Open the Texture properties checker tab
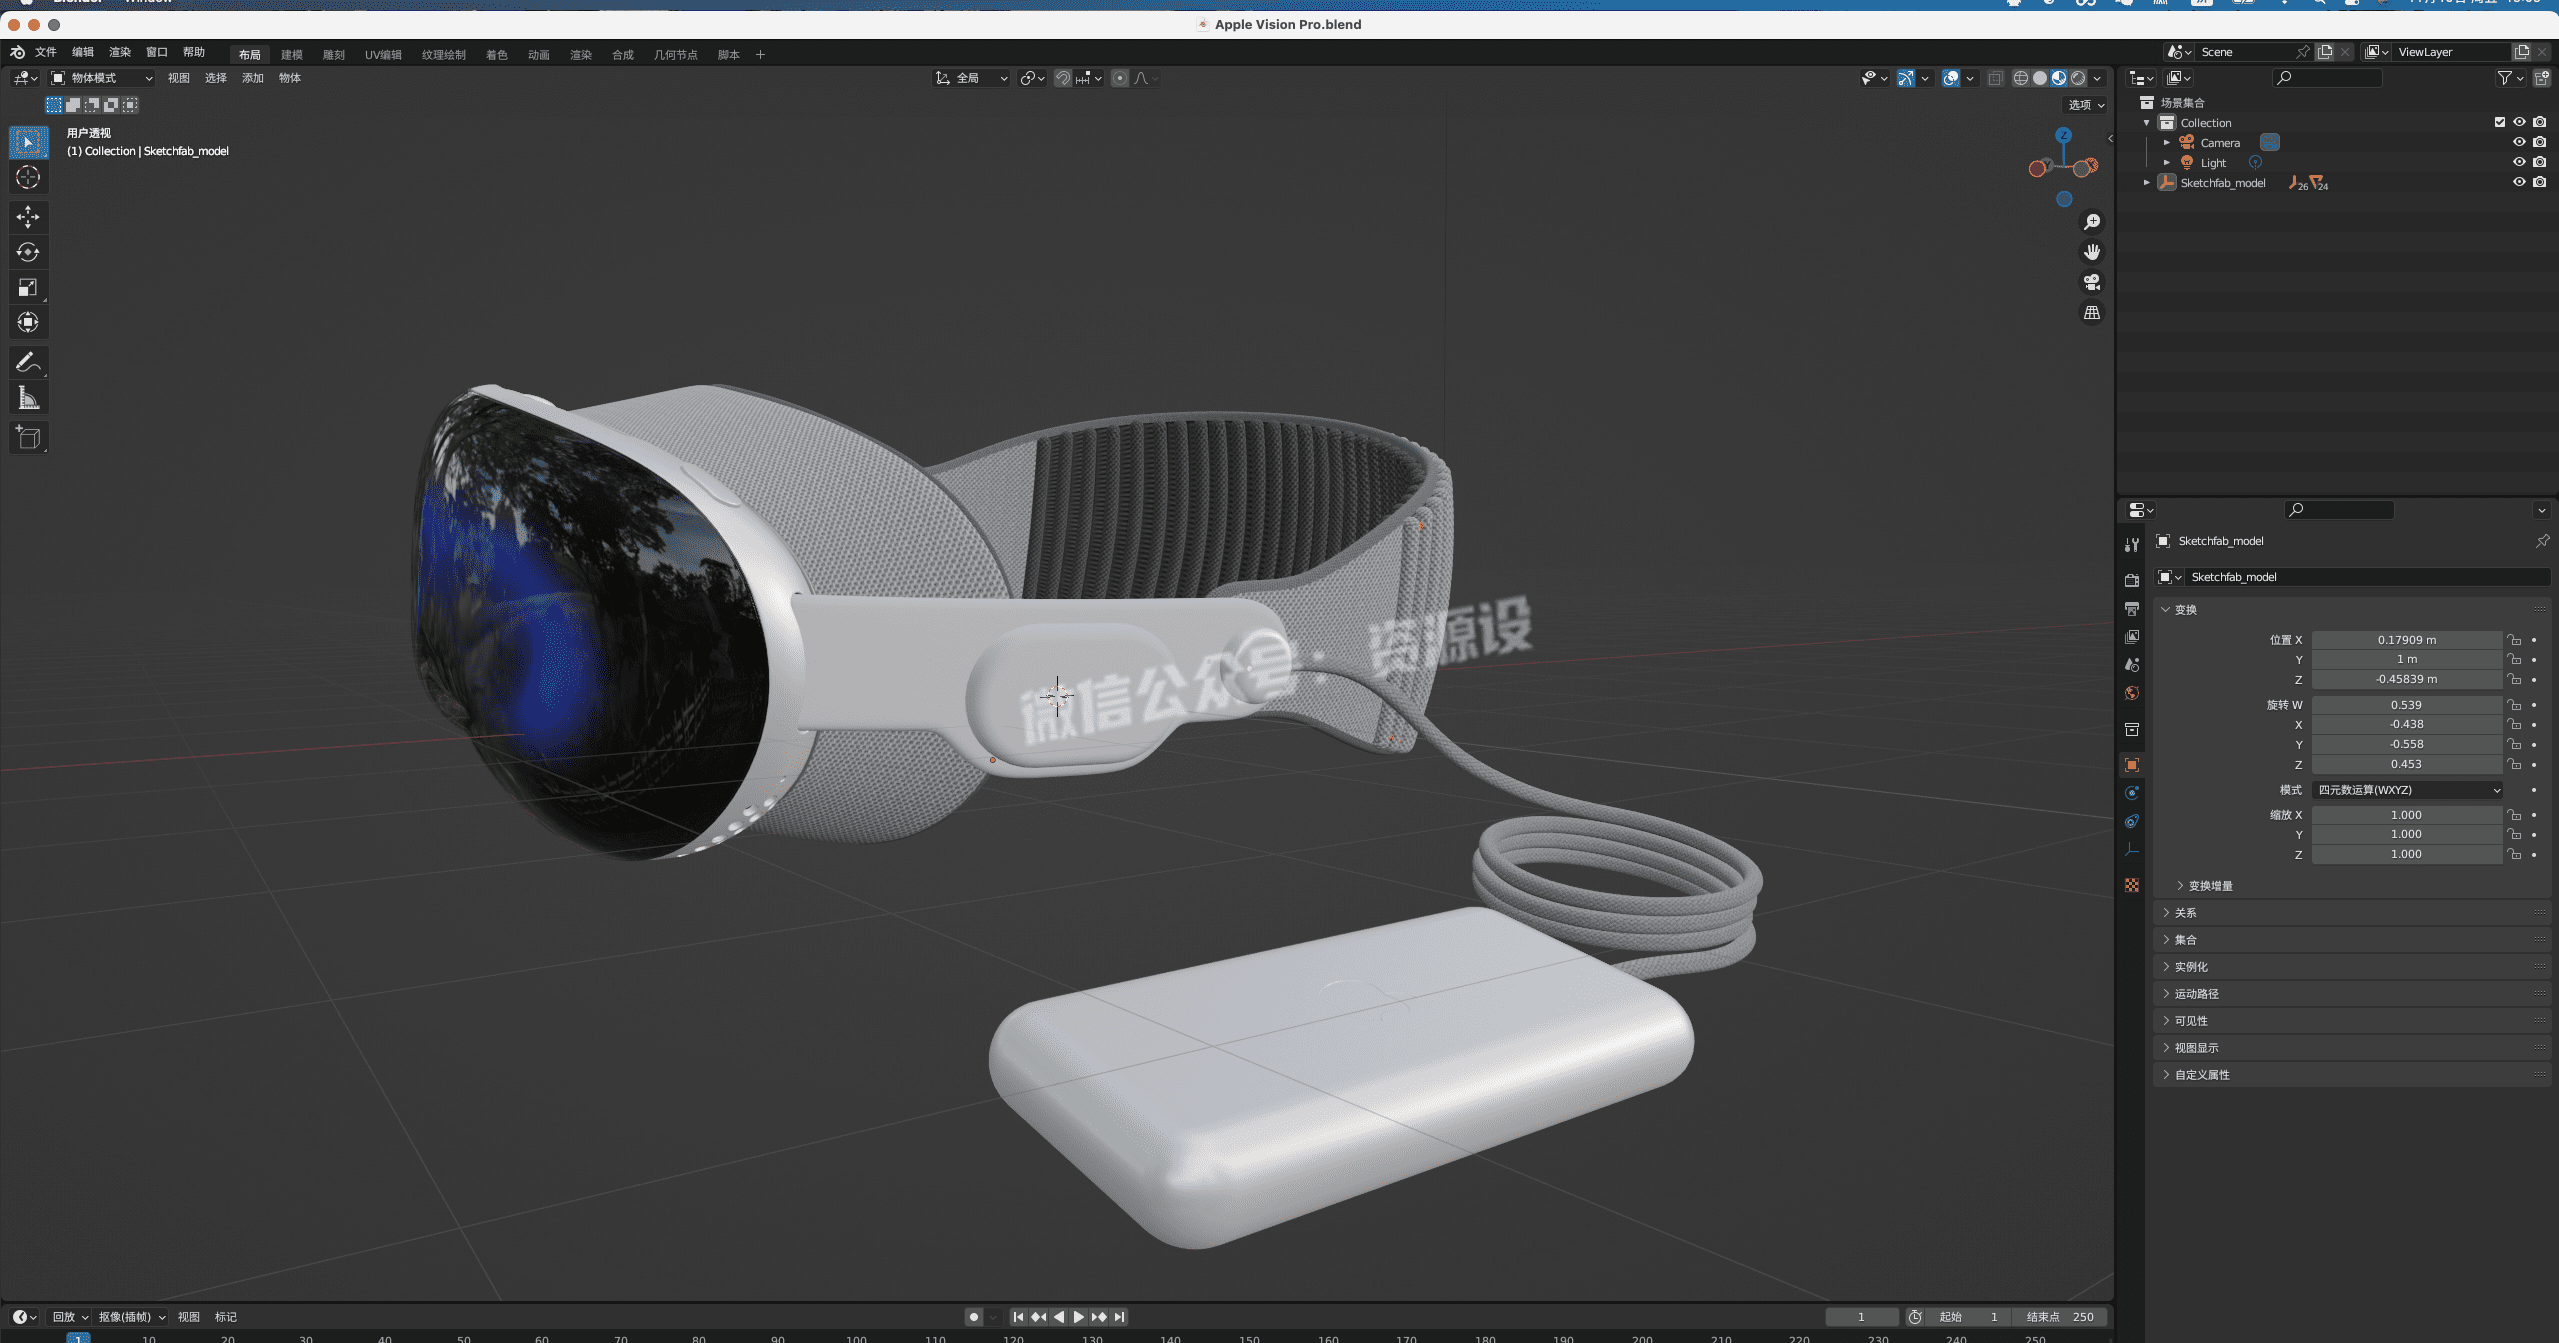The height and width of the screenshot is (1343, 2559). 2132,885
